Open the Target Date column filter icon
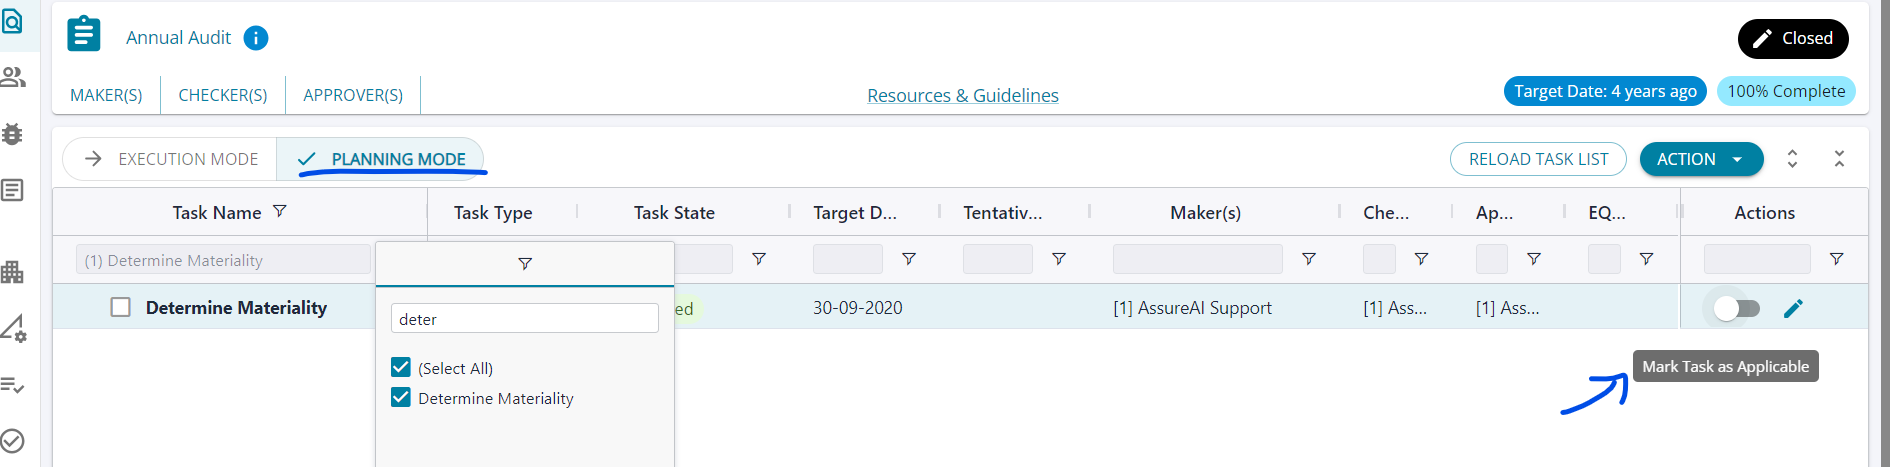The height and width of the screenshot is (467, 1890). pos(909,259)
